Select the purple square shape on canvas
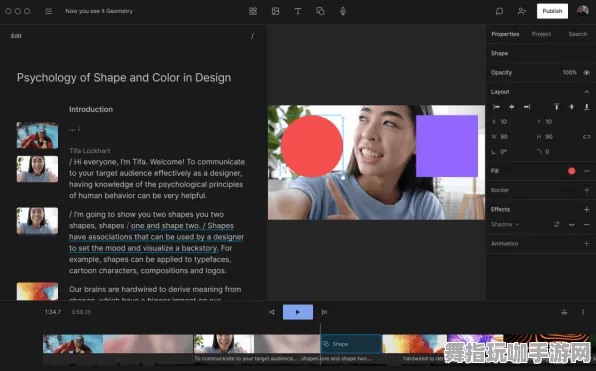Image resolution: width=596 pixels, height=371 pixels. (x=447, y=146)
